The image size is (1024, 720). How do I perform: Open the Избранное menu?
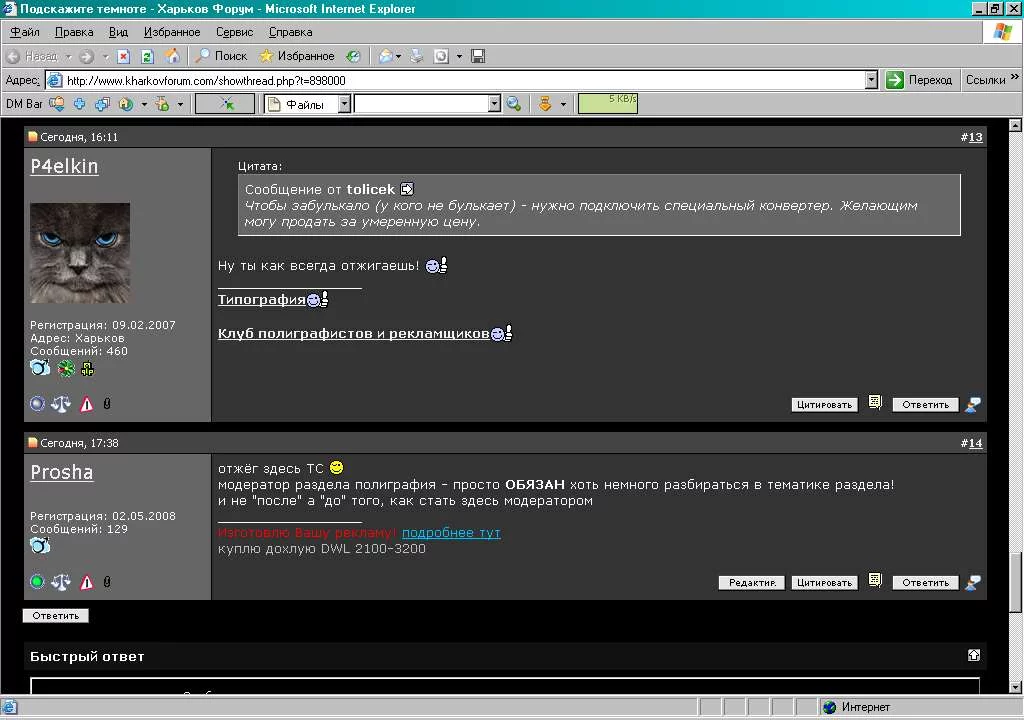pyautogui.click(x=172, y=32)
